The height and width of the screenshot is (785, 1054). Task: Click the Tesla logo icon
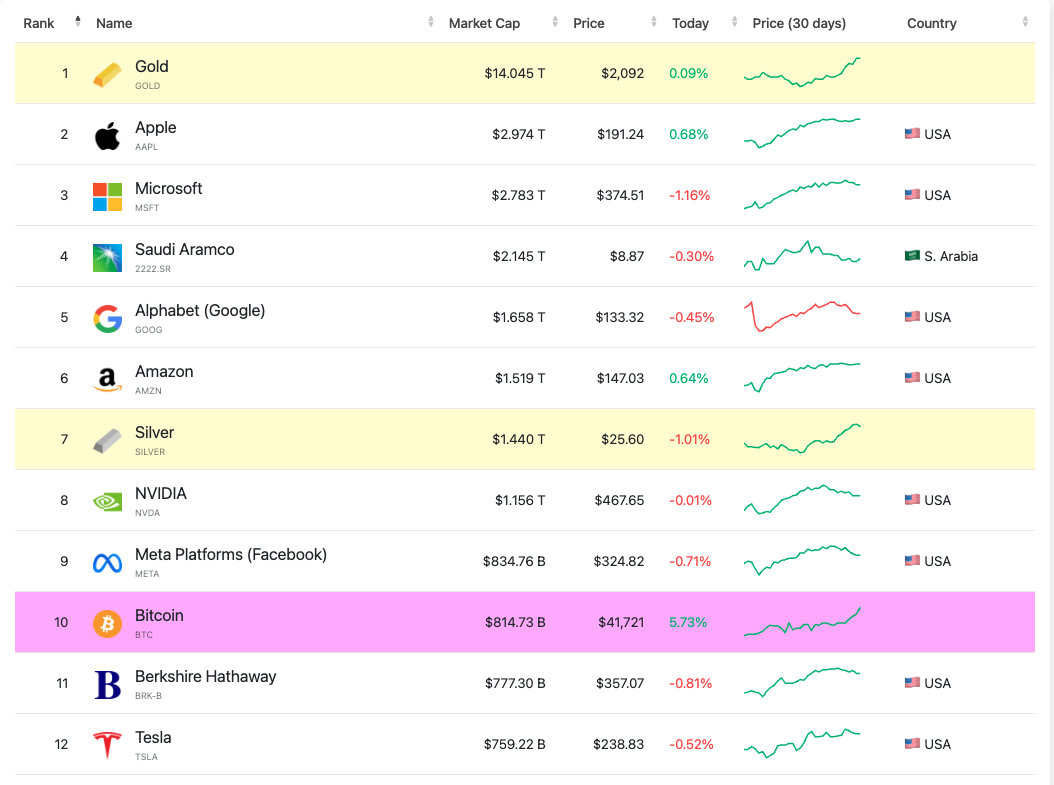(x=107, y=745)
